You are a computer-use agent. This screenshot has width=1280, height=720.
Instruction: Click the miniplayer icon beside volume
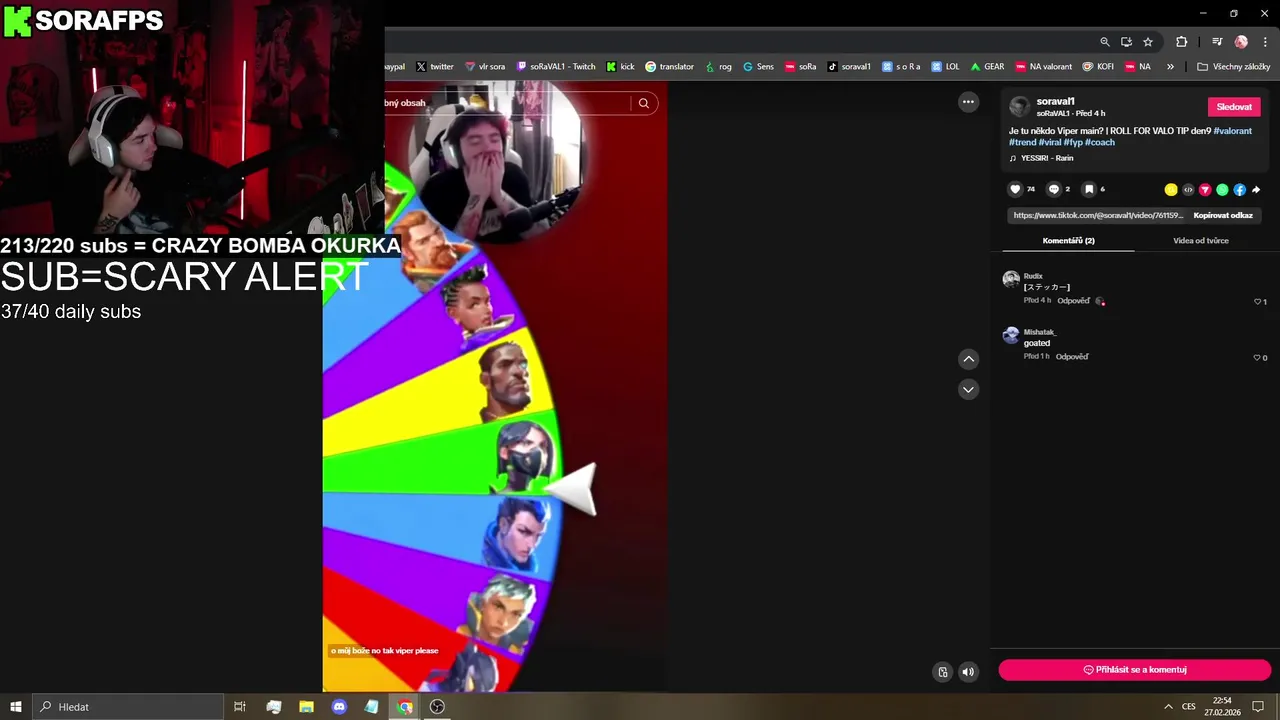tap(942, 672)
